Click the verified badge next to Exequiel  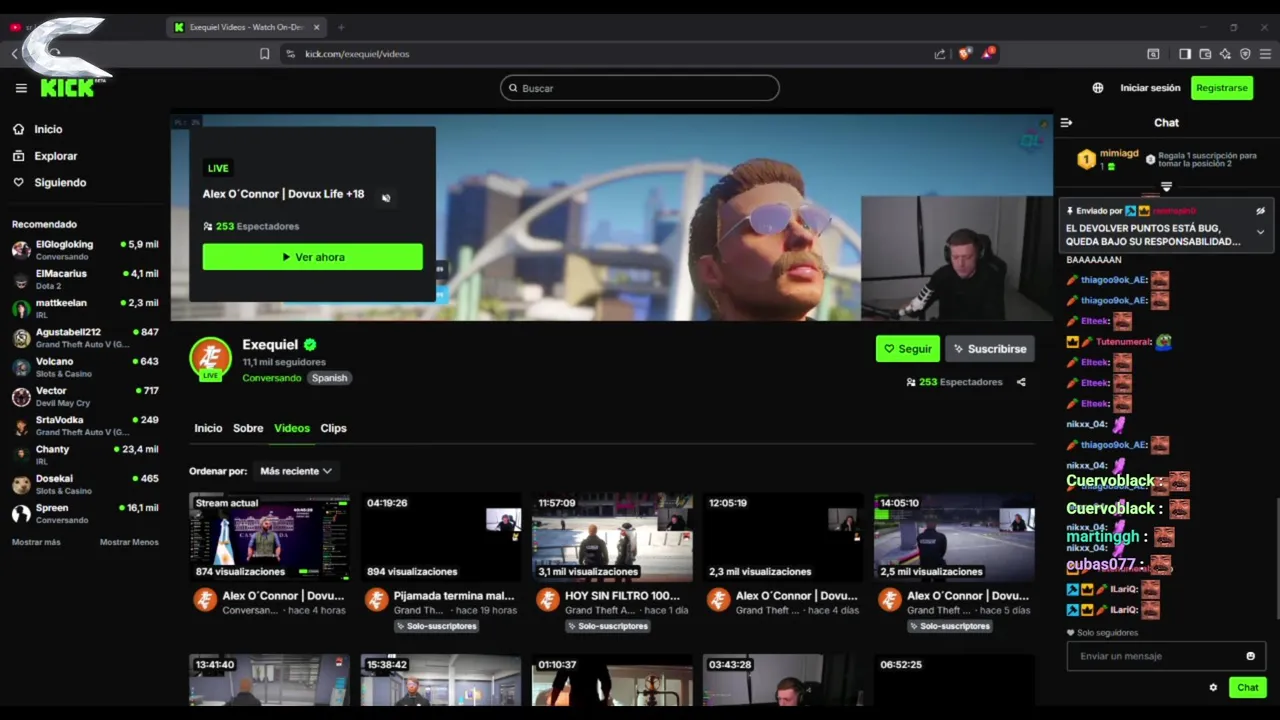(310, 345)
